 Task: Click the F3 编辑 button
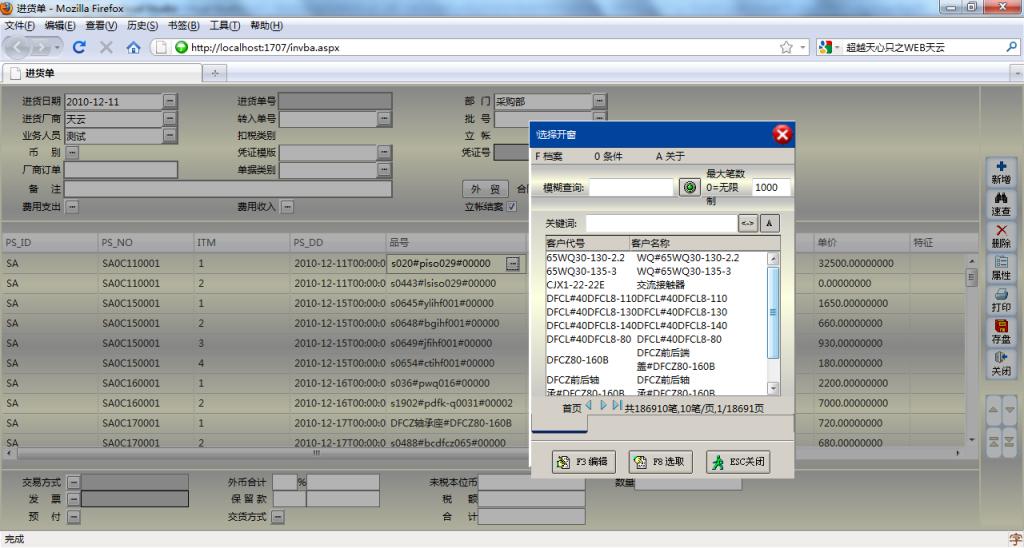coord(584,462)
